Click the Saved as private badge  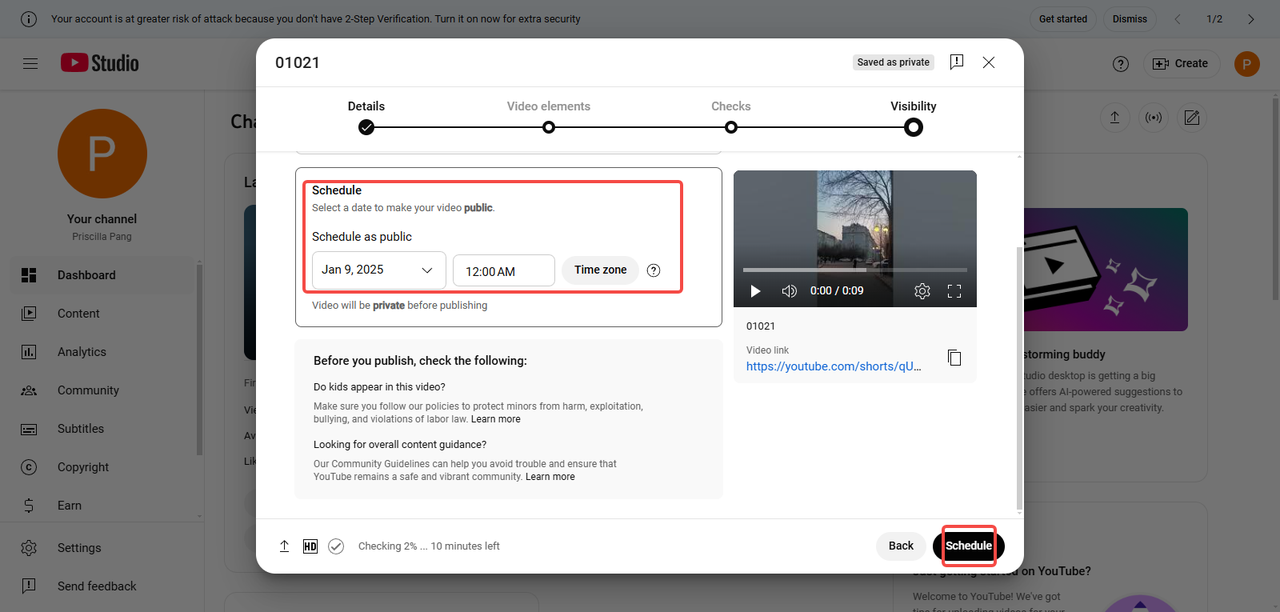(x=893, y=62)
